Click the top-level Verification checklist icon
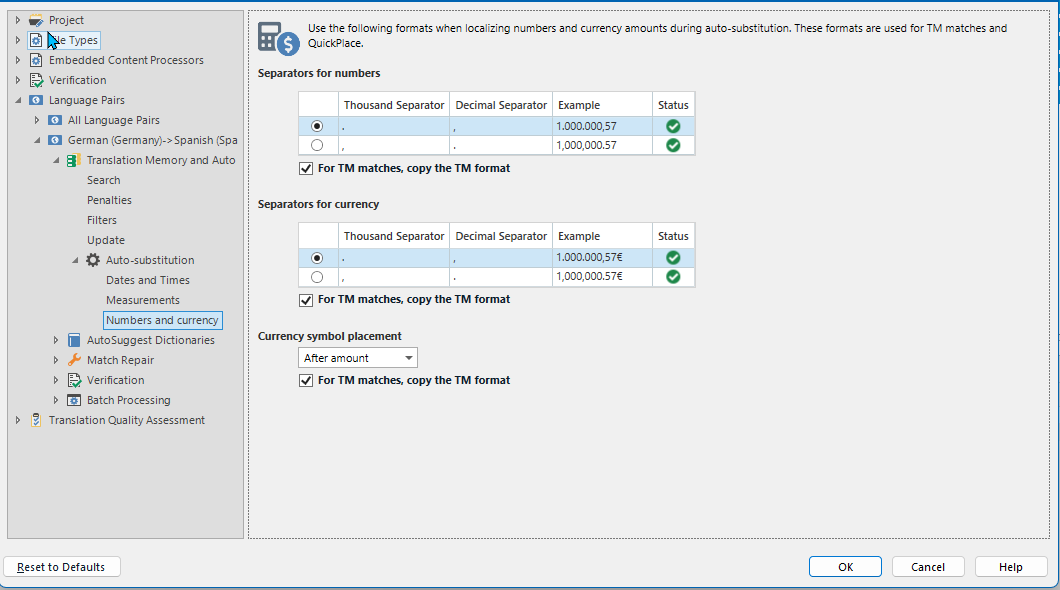Viewport: 1060px width, 590px height. click(x=37, y=80)
